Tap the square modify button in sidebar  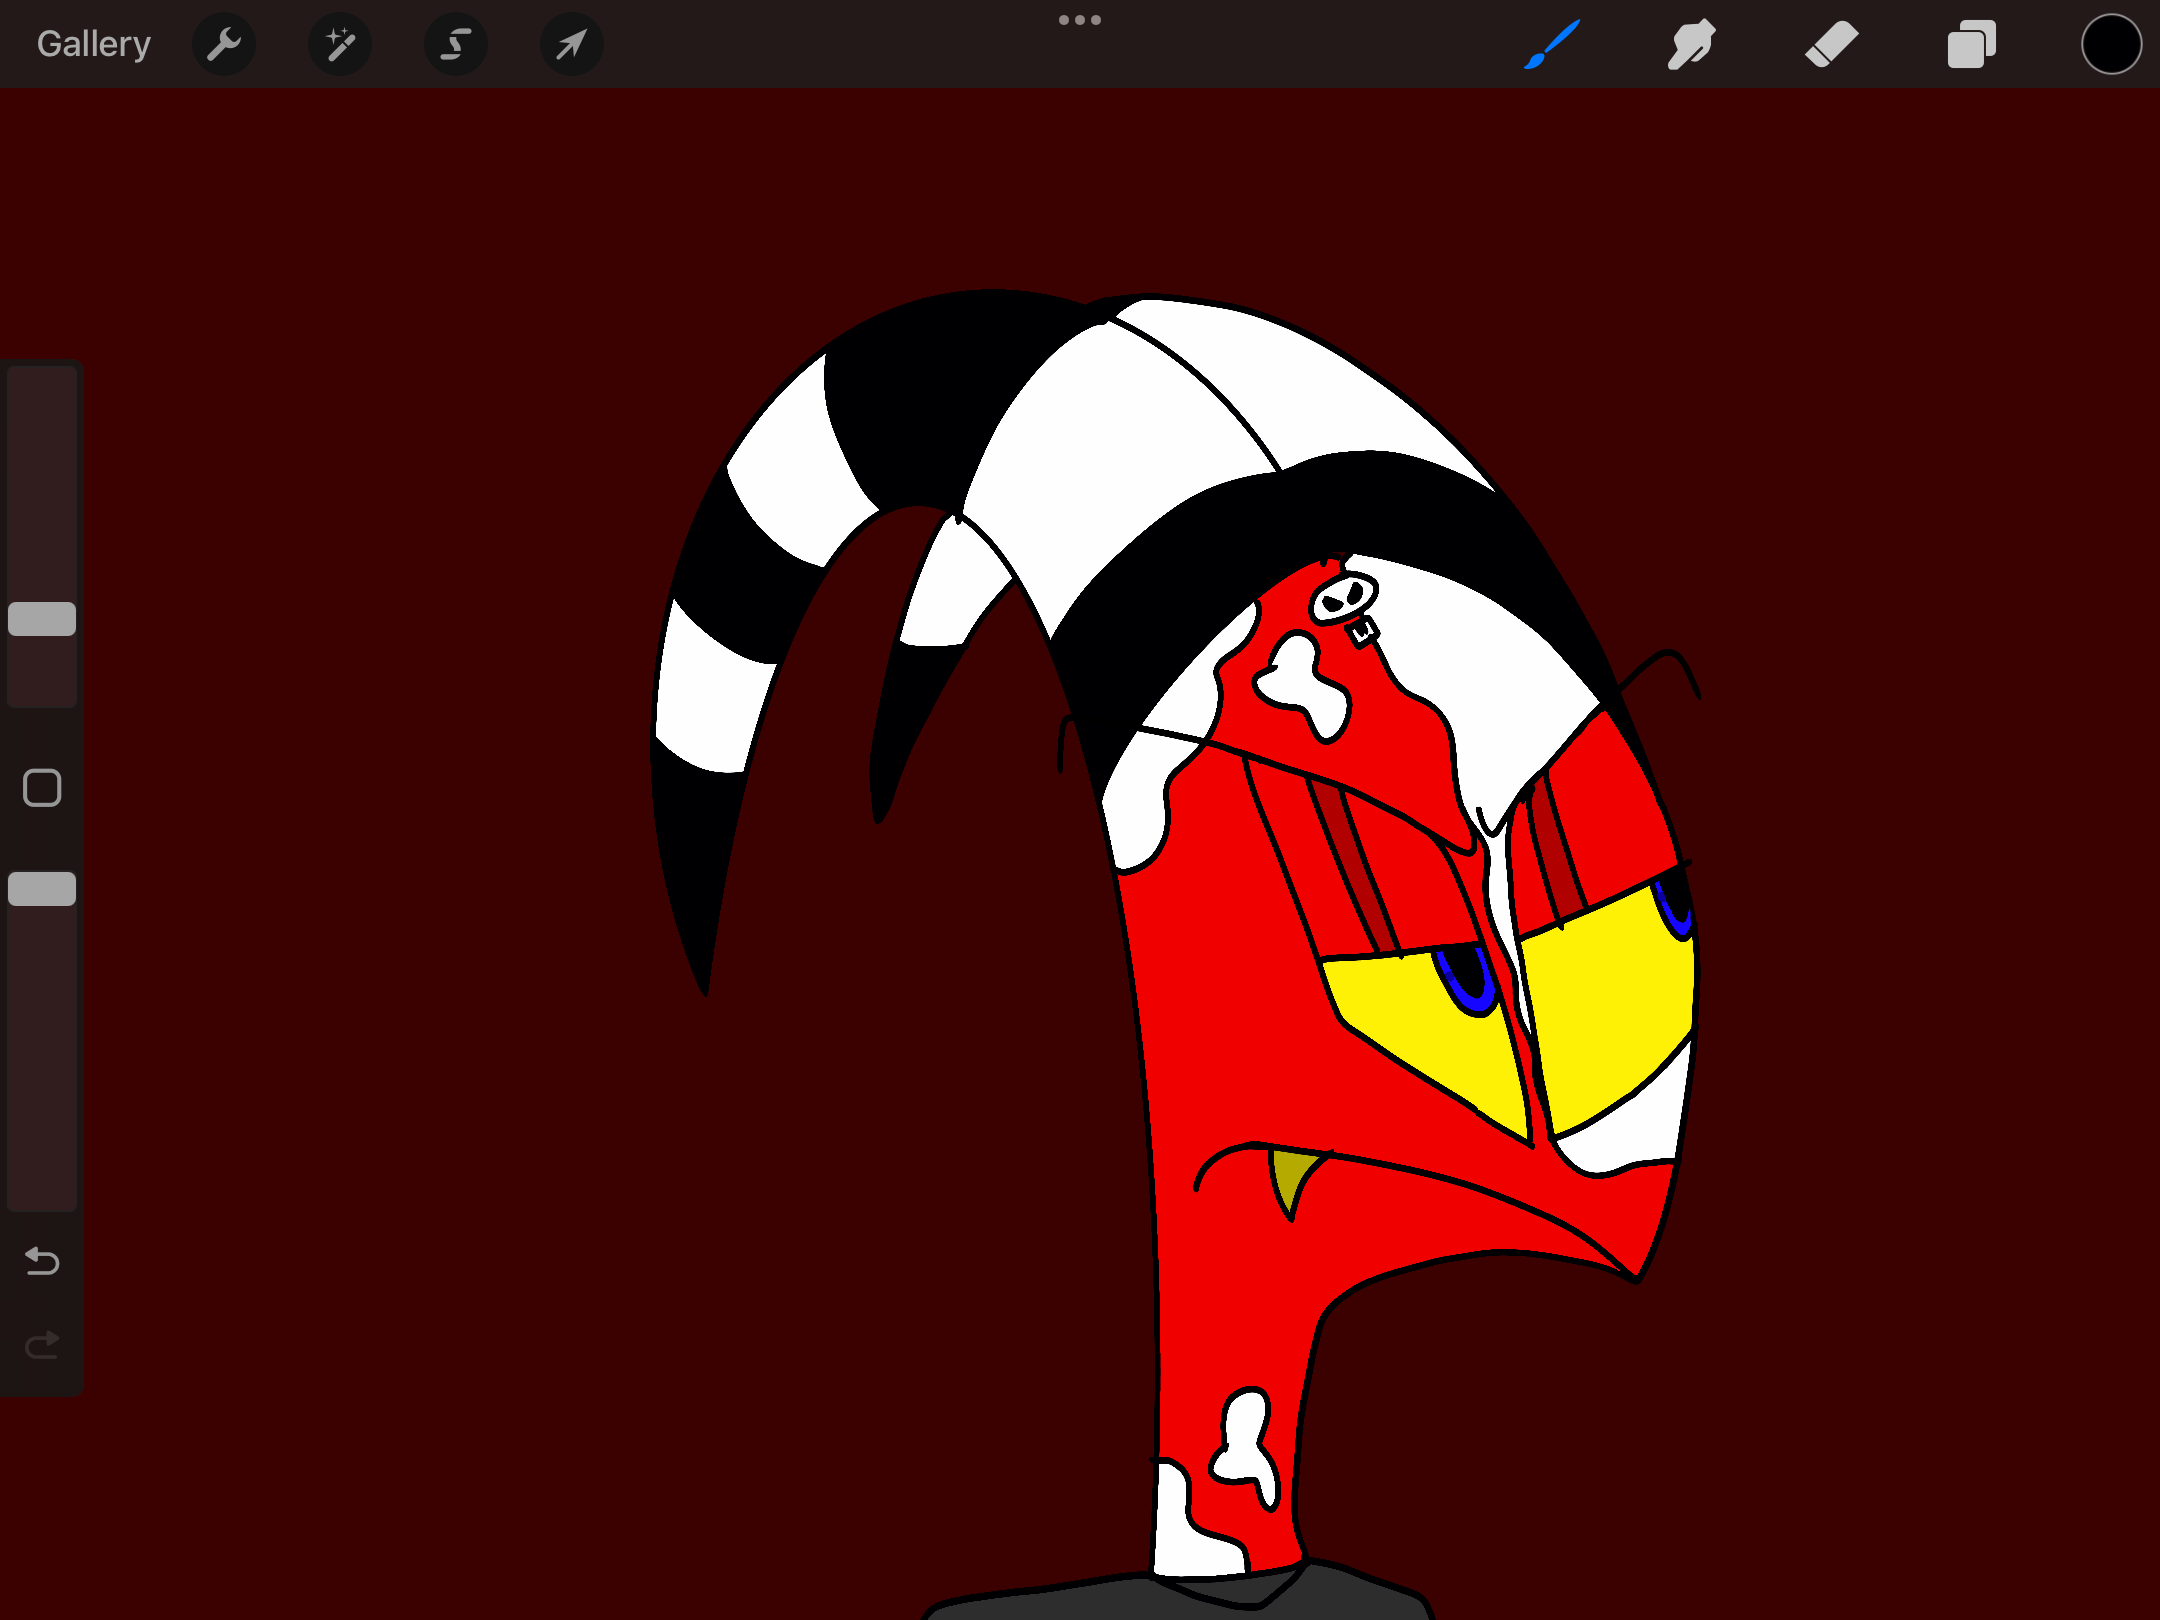click(42, 788)
